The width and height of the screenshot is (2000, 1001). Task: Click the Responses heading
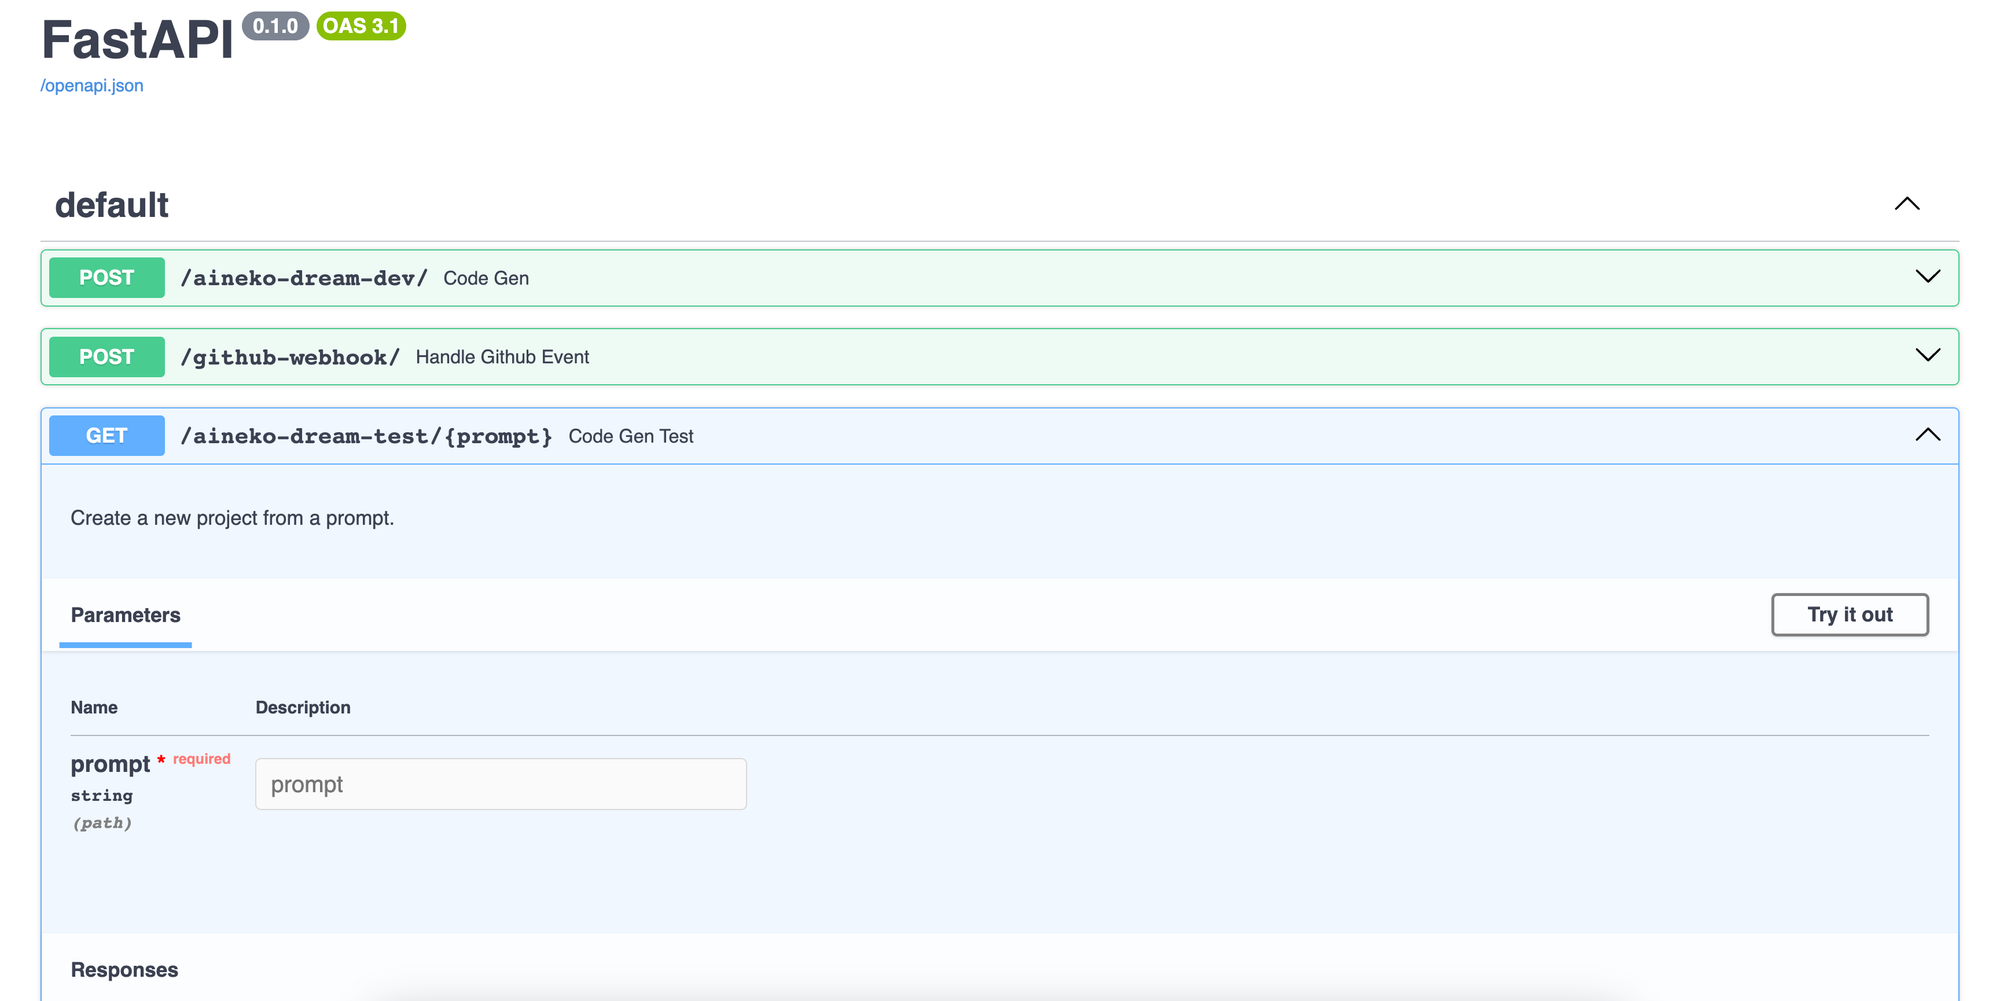[x=125, y=970]
